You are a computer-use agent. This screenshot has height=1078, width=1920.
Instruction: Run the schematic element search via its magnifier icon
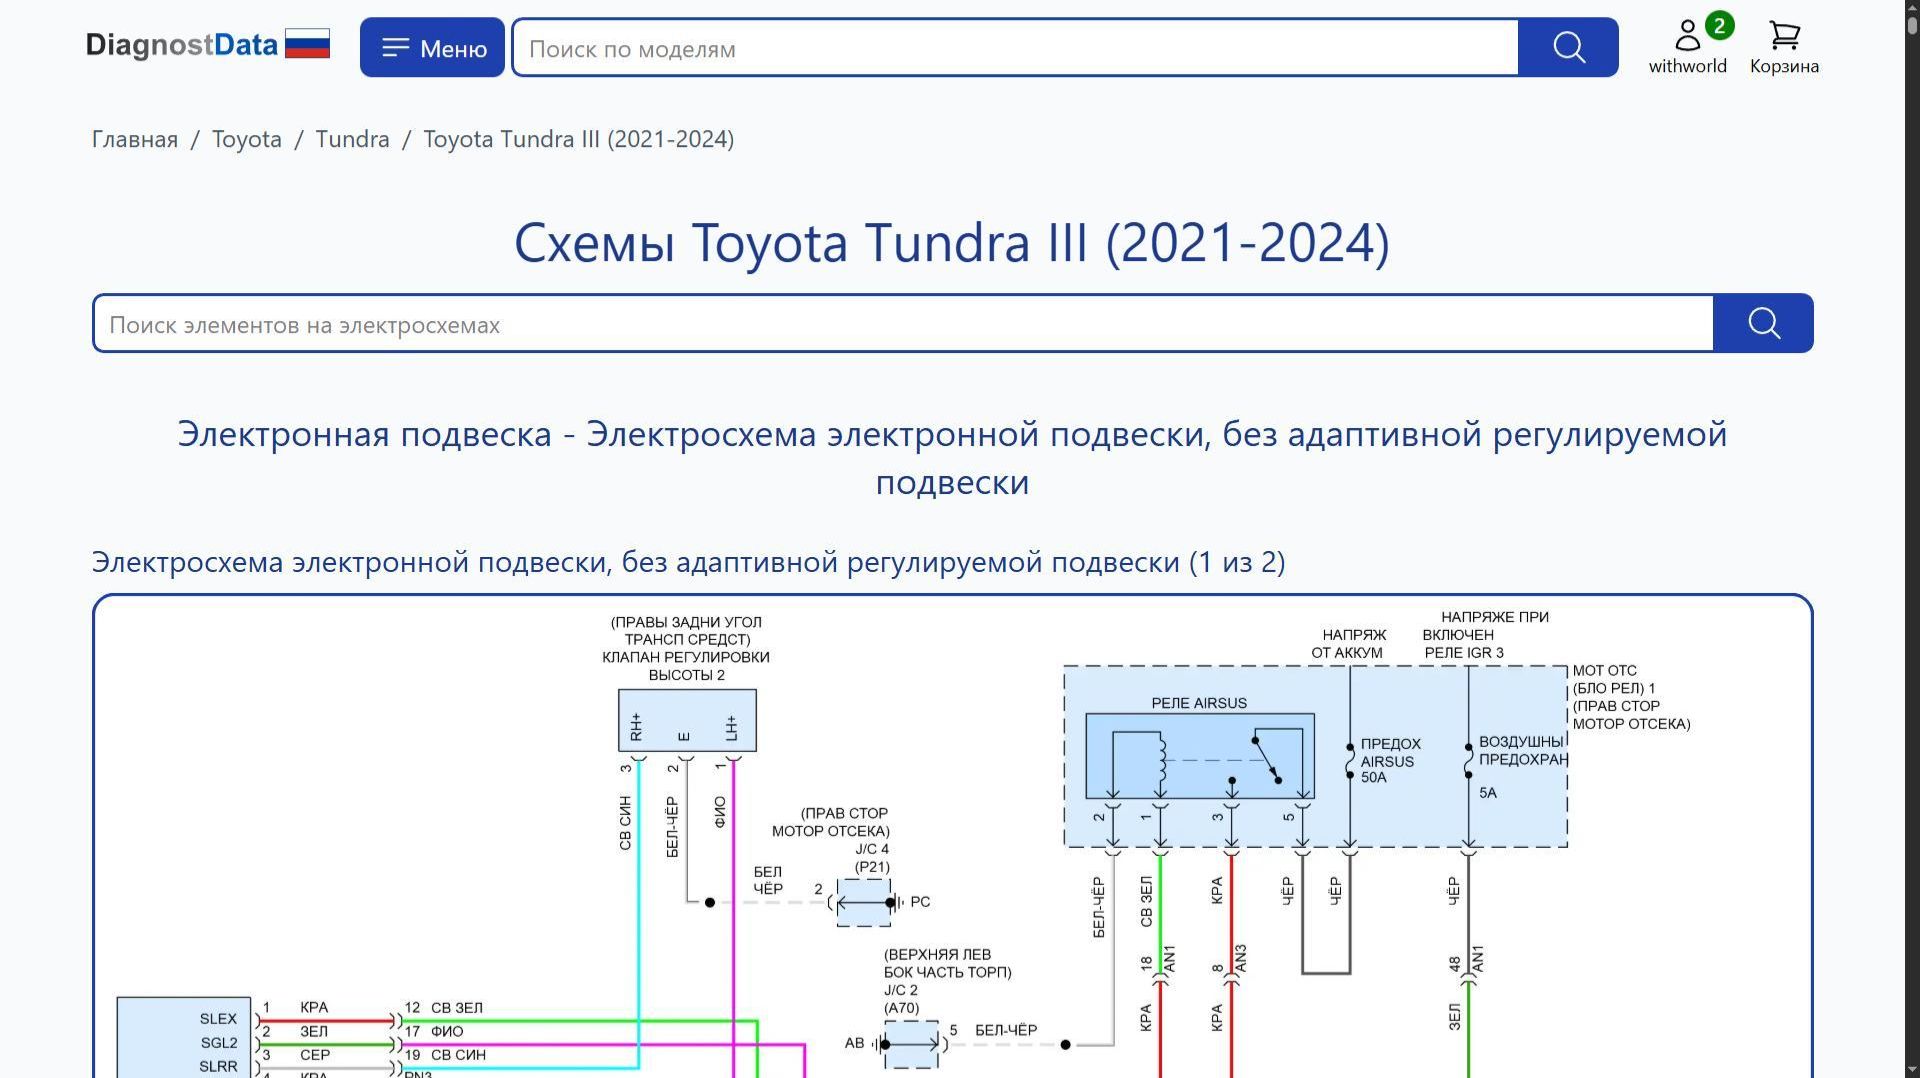[x=1763, y=323]
